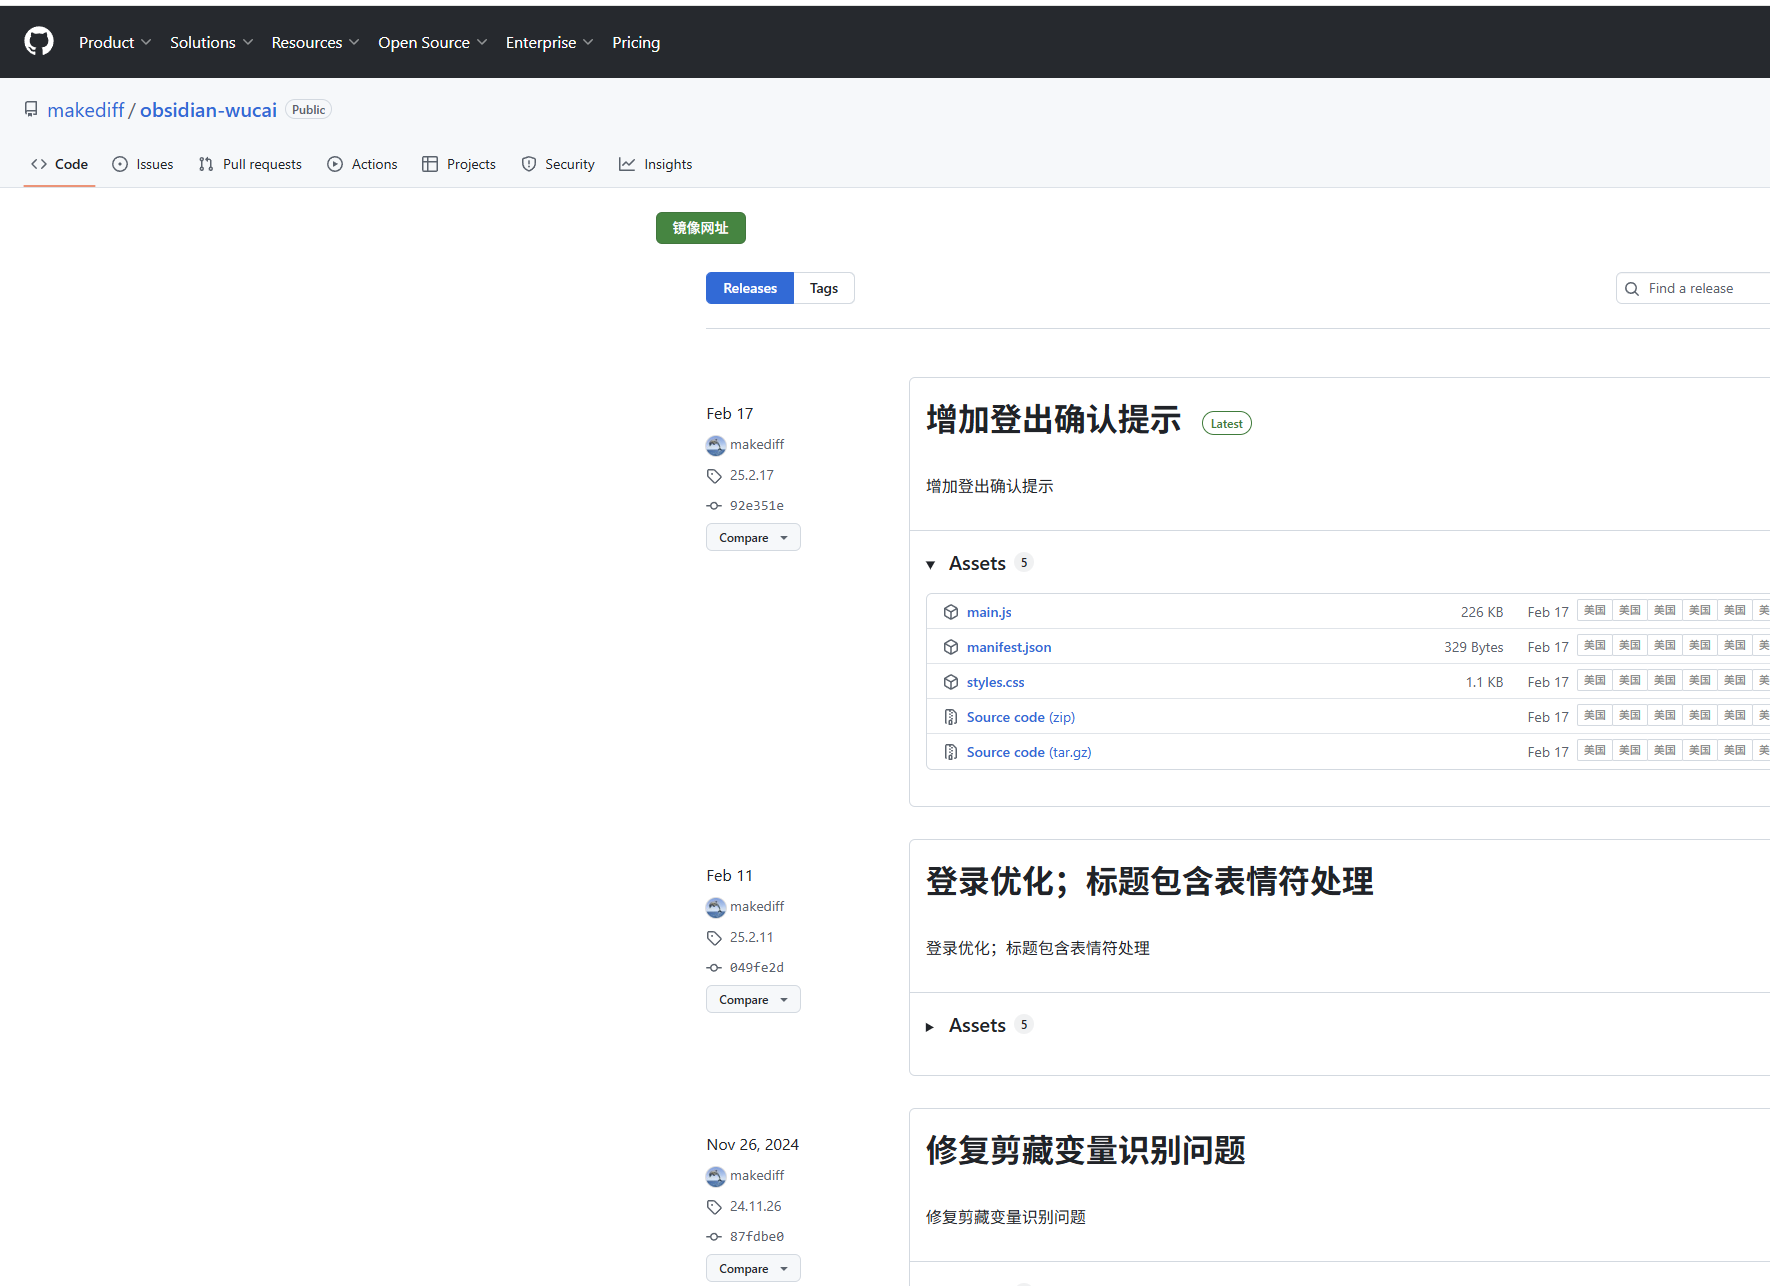Open the Actions tab
Image resolution: width=1770 pixels, height=1286 pixels.
[x=362, y=164]
